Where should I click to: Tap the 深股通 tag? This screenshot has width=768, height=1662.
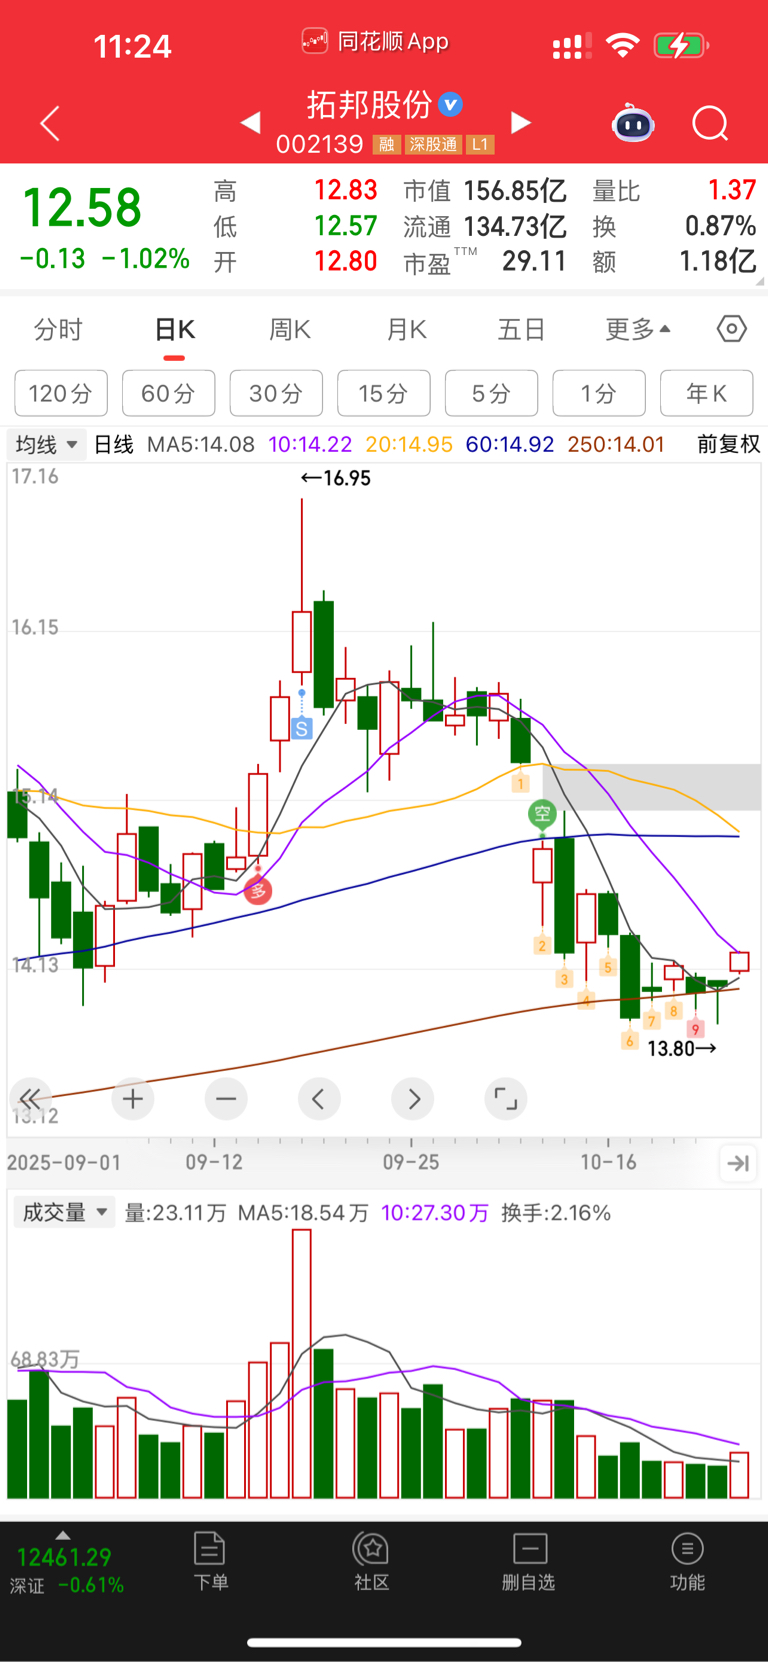tap(433, 145)
